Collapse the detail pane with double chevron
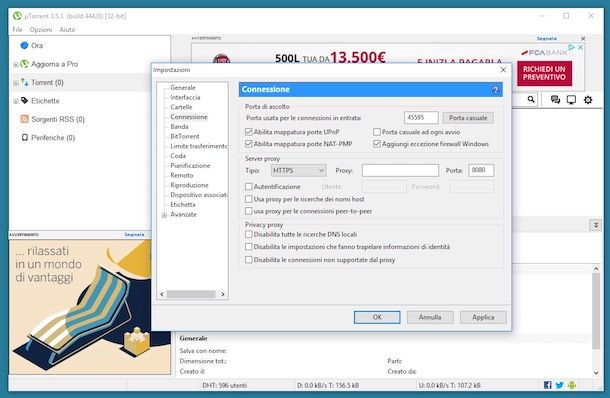The height and width of the screenshot is (398, 610). point(596,225)
